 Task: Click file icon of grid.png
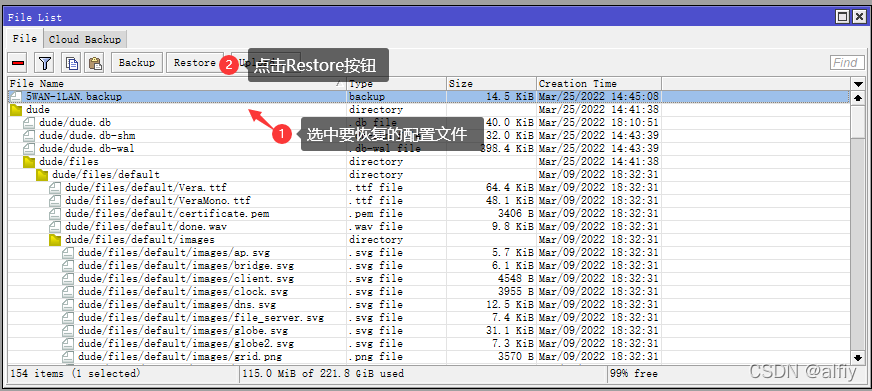(68, 357)
